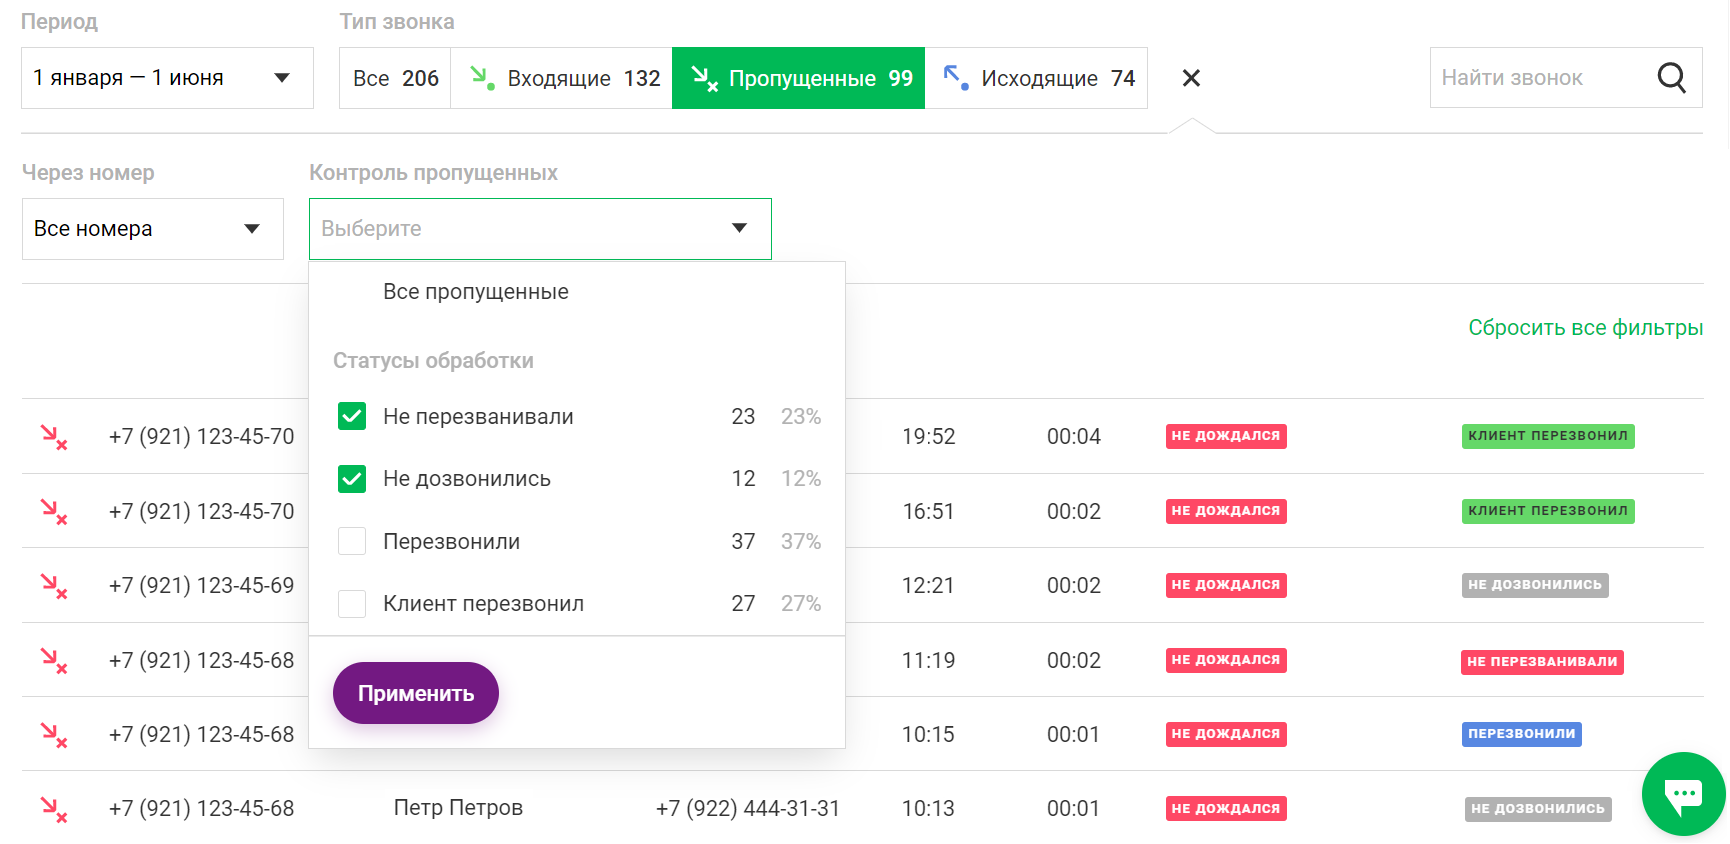Screen dimensions: 1730x844
Task: Collapse the Контроль пропущенных dropdown
Action: click(540, 229)
